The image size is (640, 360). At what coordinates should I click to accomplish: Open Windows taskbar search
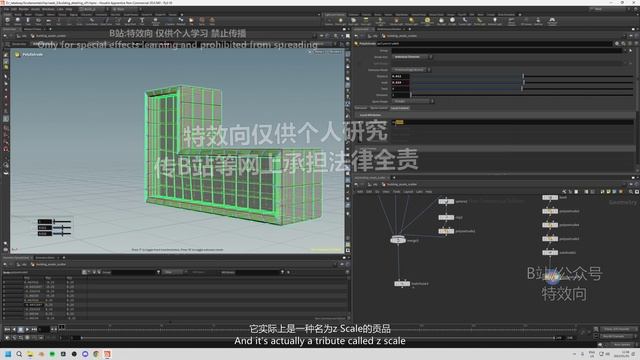tap(19, 354)
